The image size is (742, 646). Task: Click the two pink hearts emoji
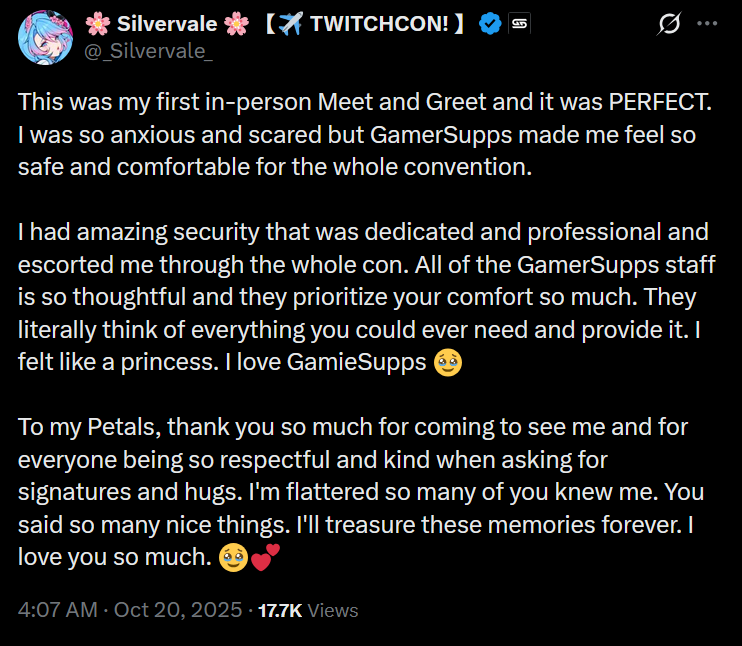(265, 558)
